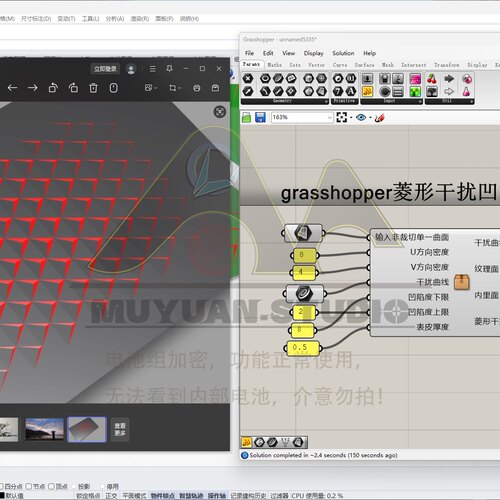
Task: Select the green swatch input icon
Action: coord(415,91)
